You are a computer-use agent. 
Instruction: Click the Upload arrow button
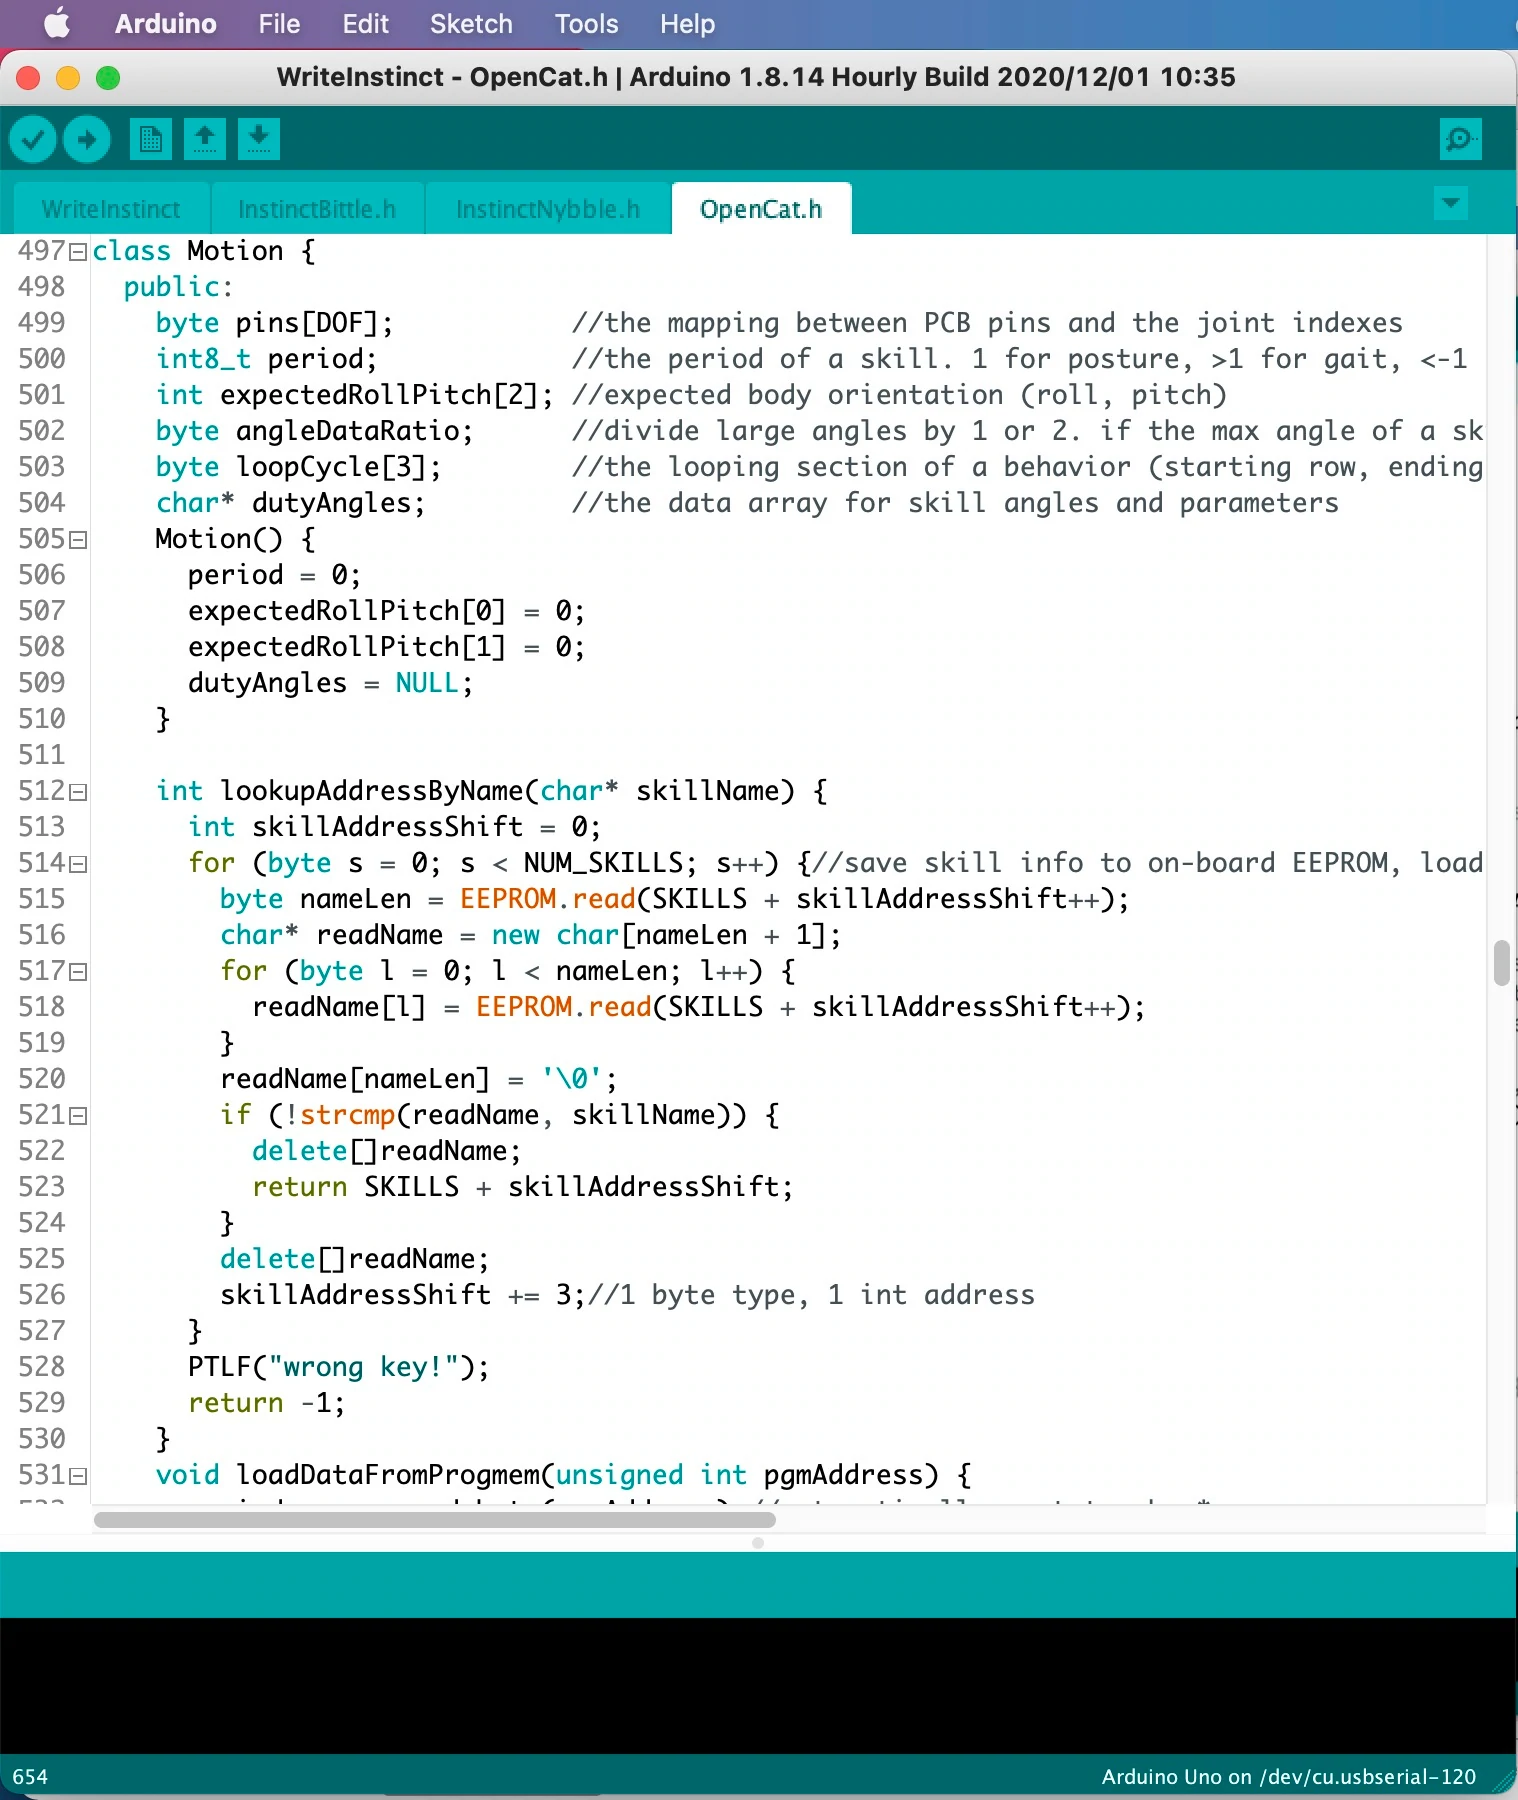[x=87, y=139]
